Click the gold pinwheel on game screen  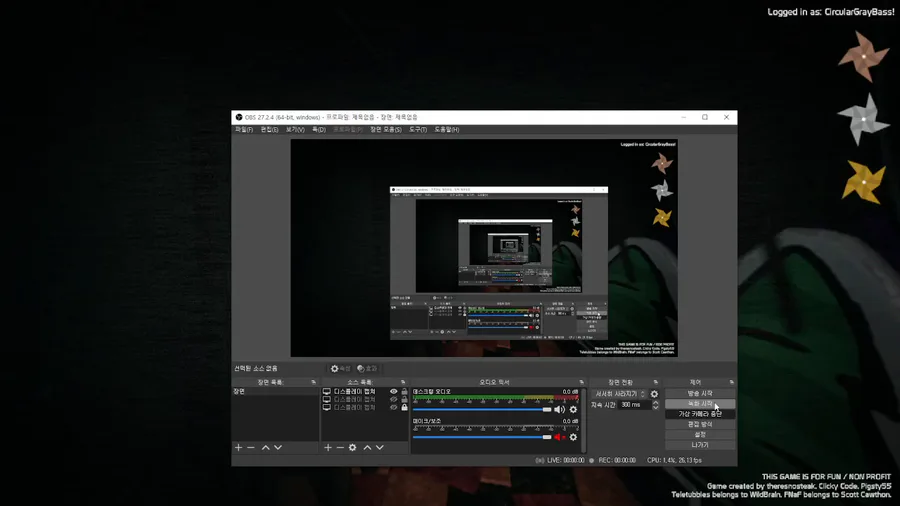[863, 182]
